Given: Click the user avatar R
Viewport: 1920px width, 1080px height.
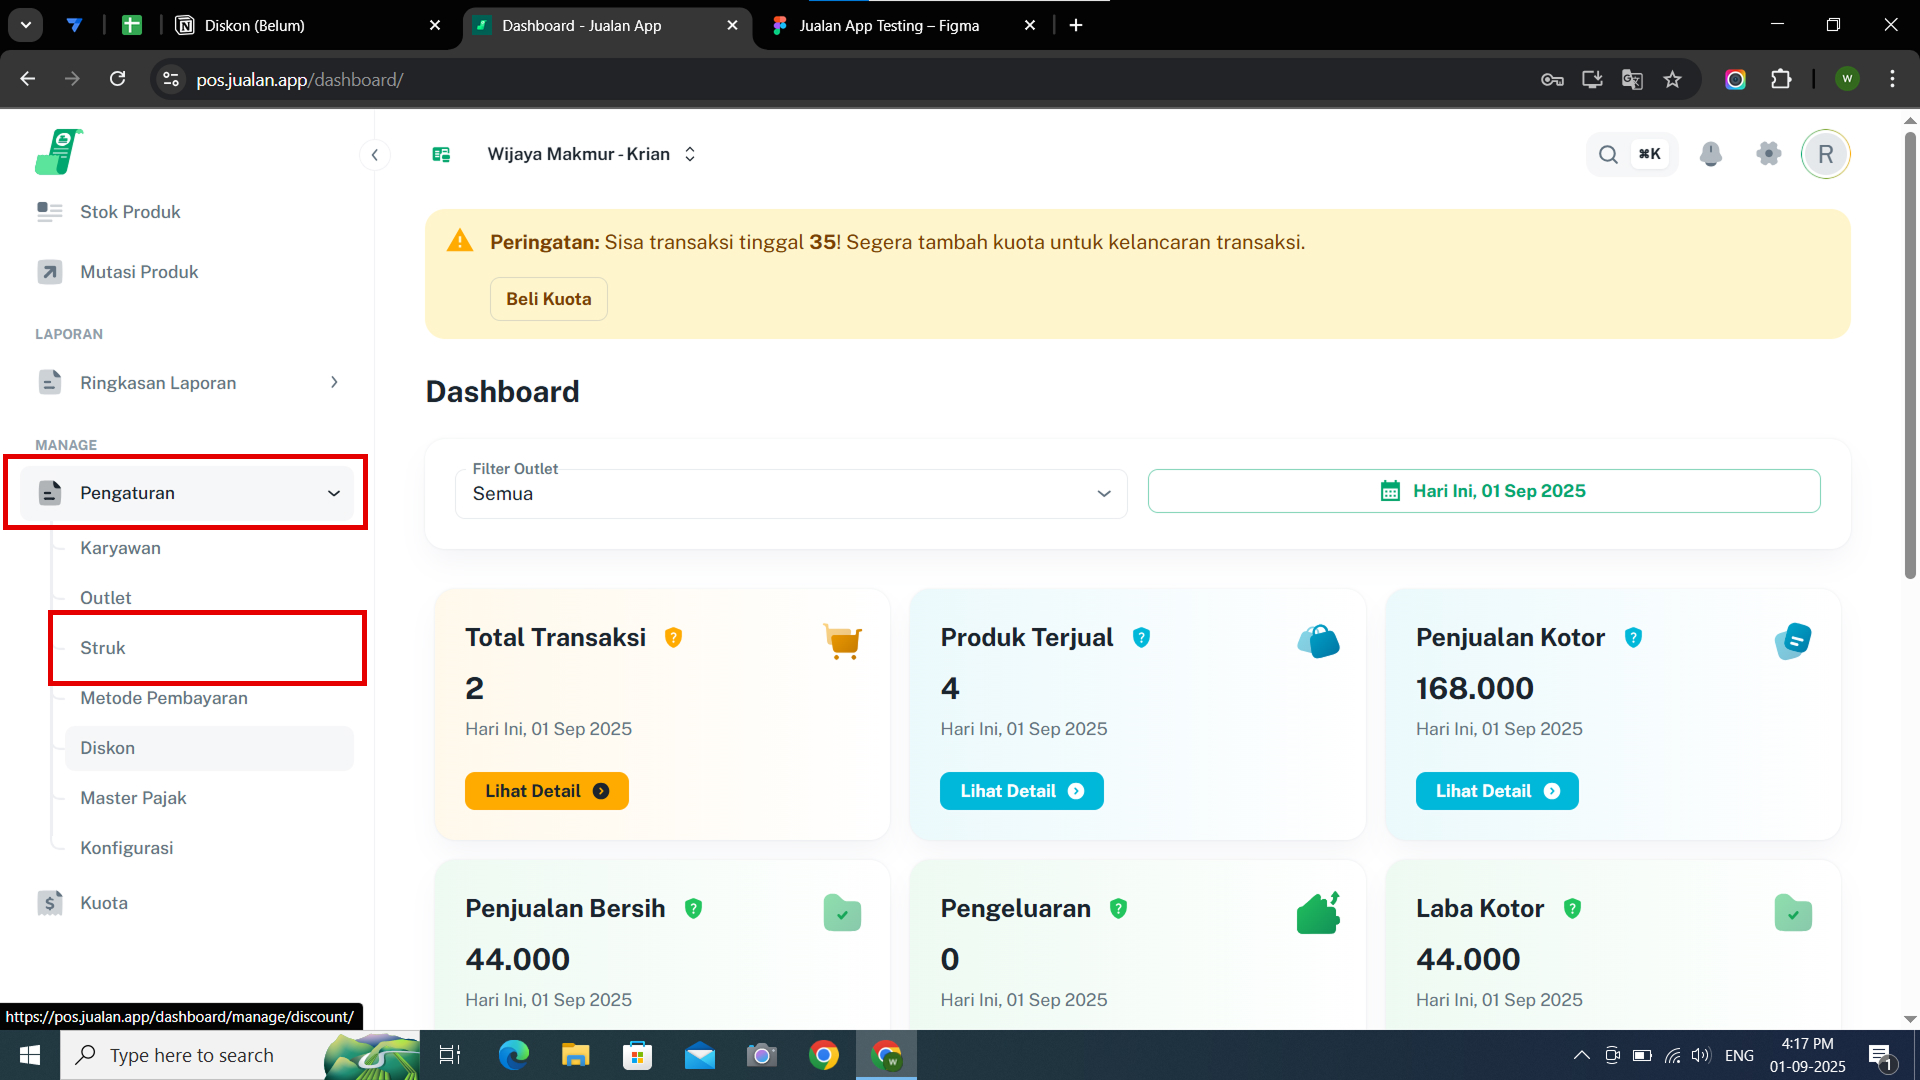Looking at the screenshot, I should pos(1825,154).
